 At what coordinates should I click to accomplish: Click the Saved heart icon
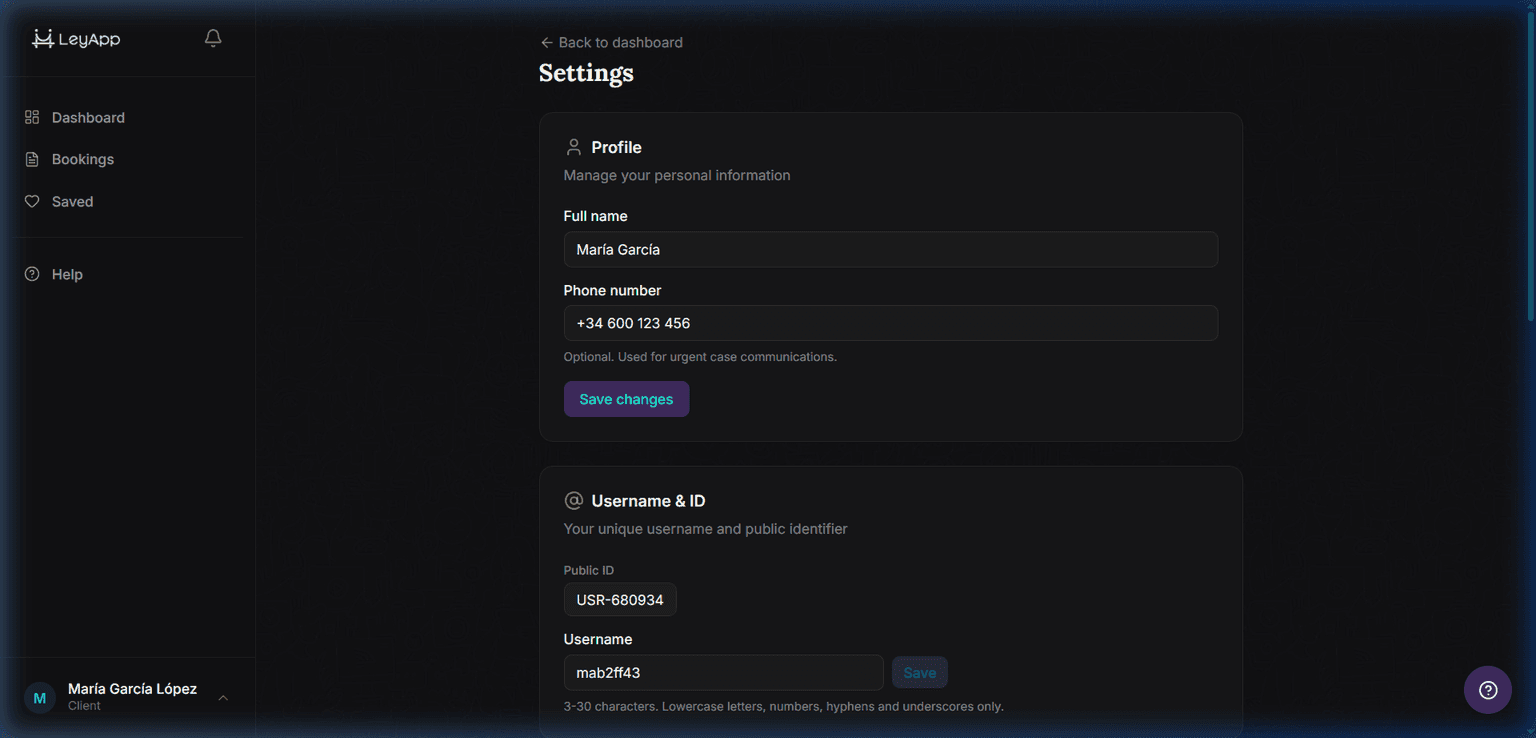tap(31, 201)
